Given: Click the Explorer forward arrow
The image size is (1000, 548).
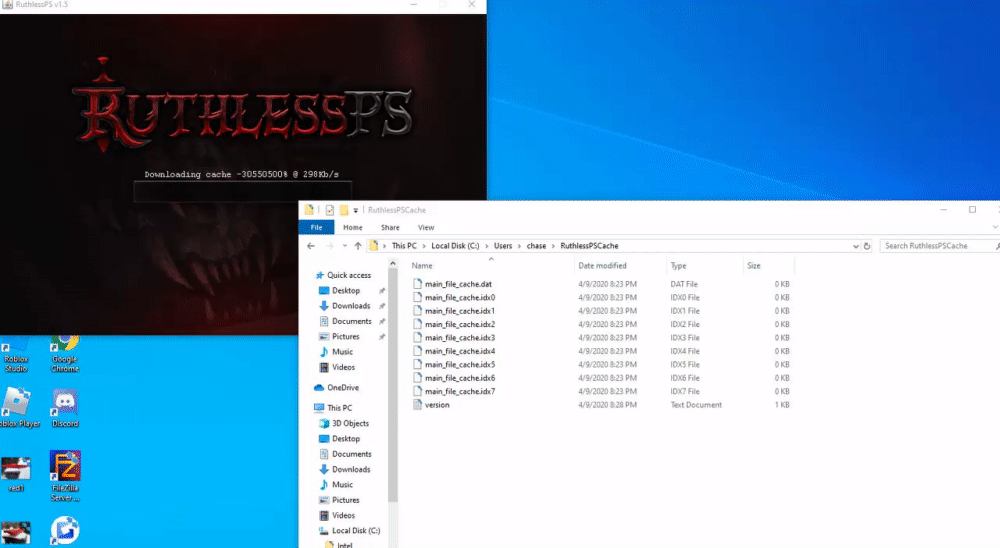Looking at the screenshot, I should pos(330,246).
